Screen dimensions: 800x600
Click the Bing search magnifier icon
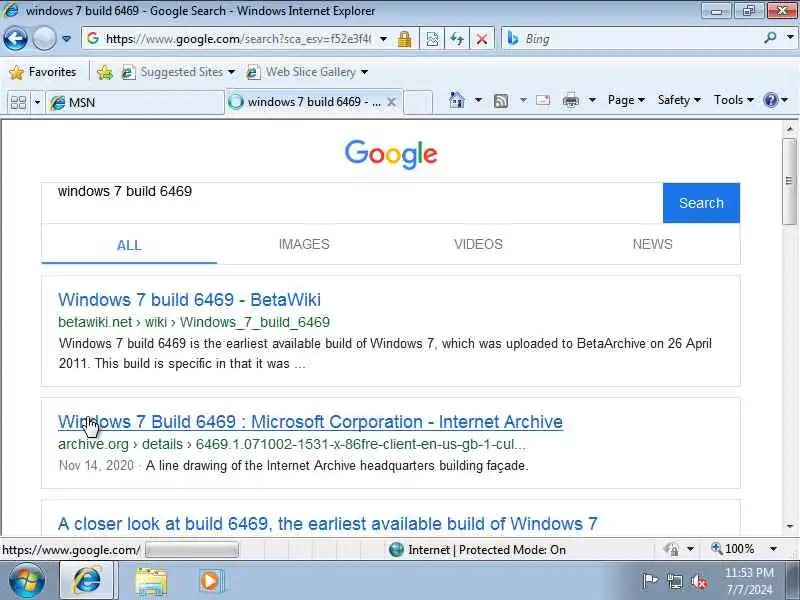pos(770,38)
